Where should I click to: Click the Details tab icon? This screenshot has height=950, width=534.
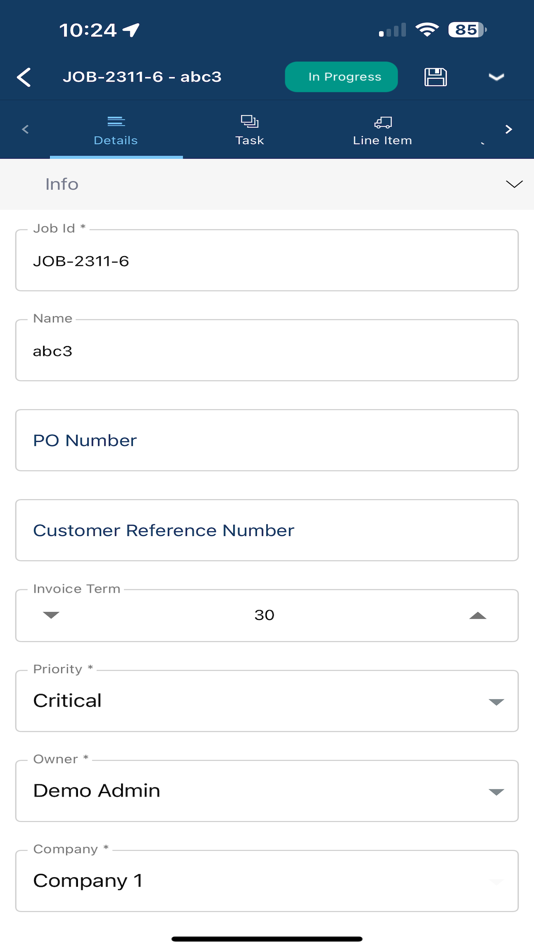click(x=116, y=122)
